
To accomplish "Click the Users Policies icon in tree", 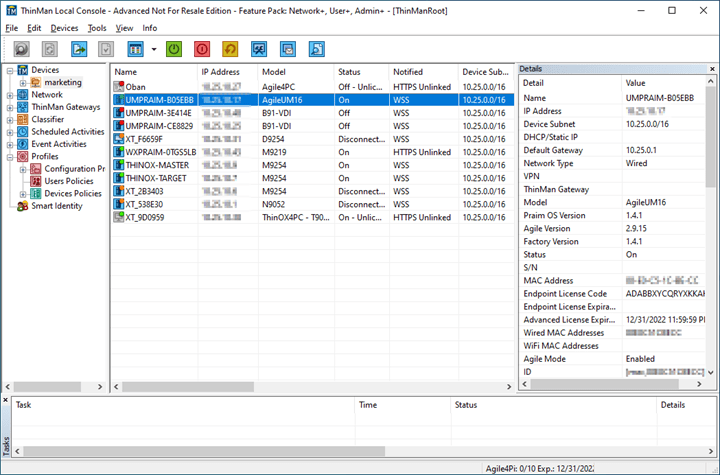I will pos(37,181).
